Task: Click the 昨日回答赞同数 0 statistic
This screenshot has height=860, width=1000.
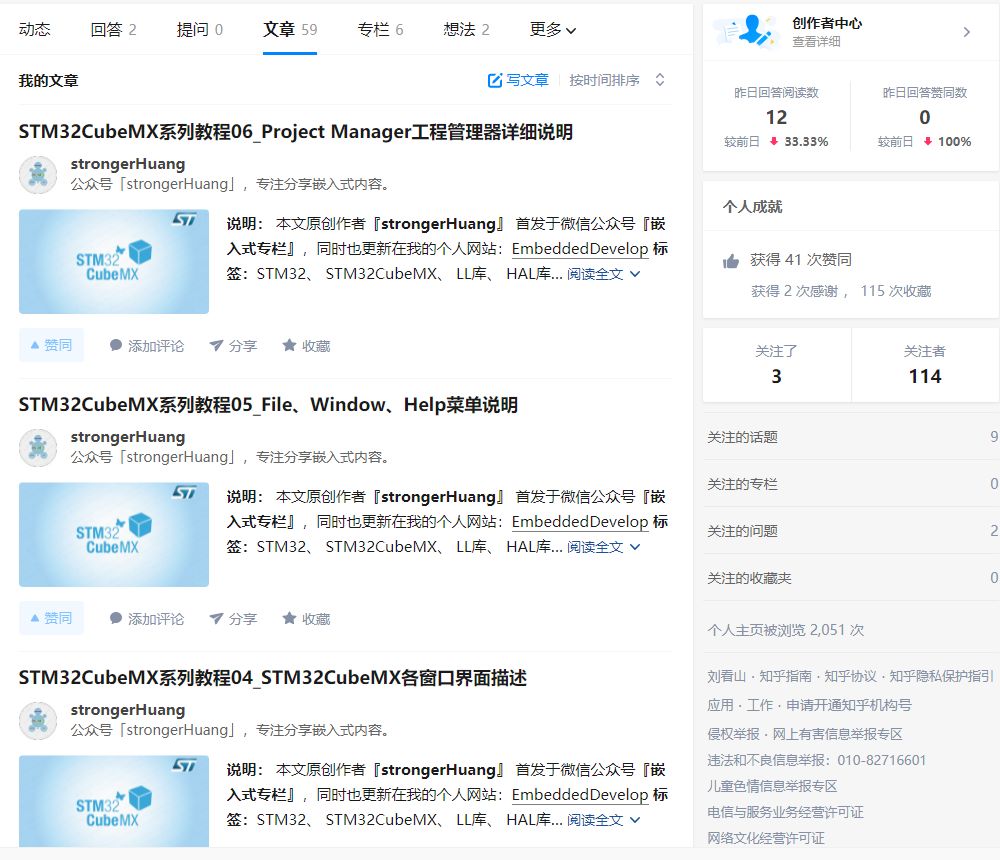Action: [925, 117]
